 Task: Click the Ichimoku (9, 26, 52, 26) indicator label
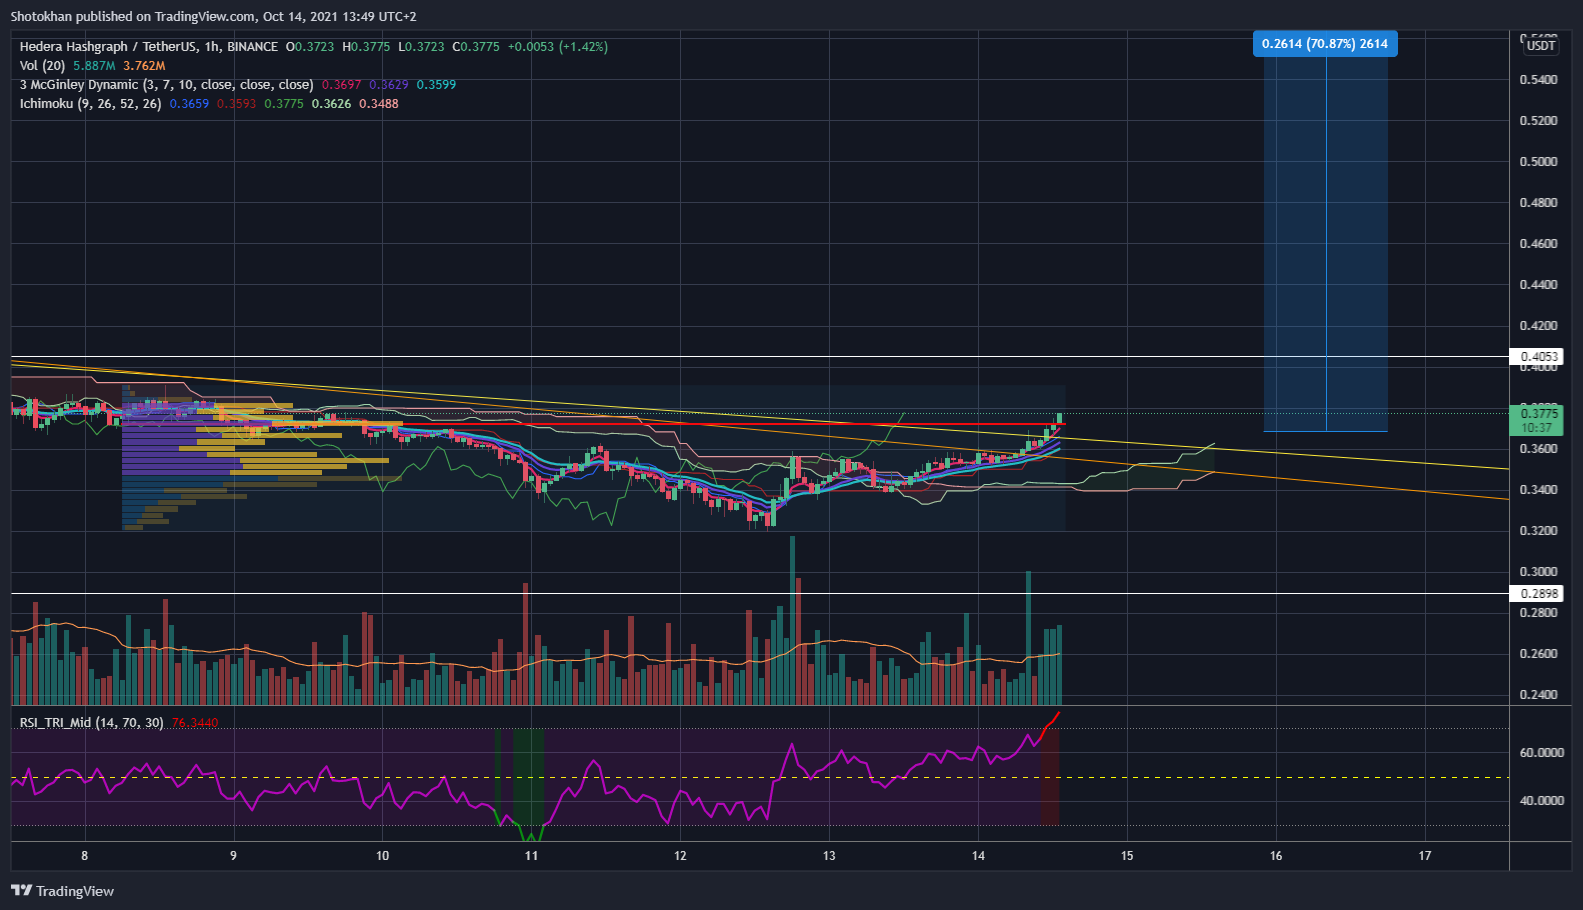(x=90, y=104)
